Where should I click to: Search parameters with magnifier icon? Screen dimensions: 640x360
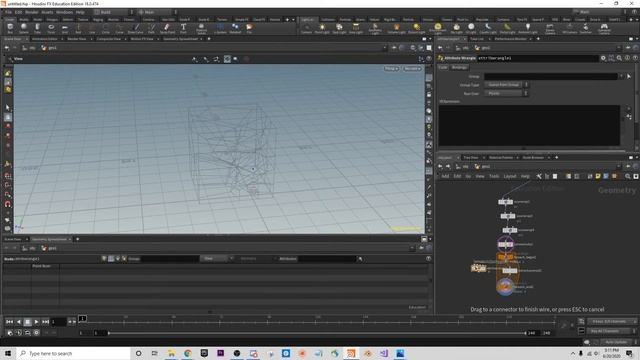(x=619, y=58)
